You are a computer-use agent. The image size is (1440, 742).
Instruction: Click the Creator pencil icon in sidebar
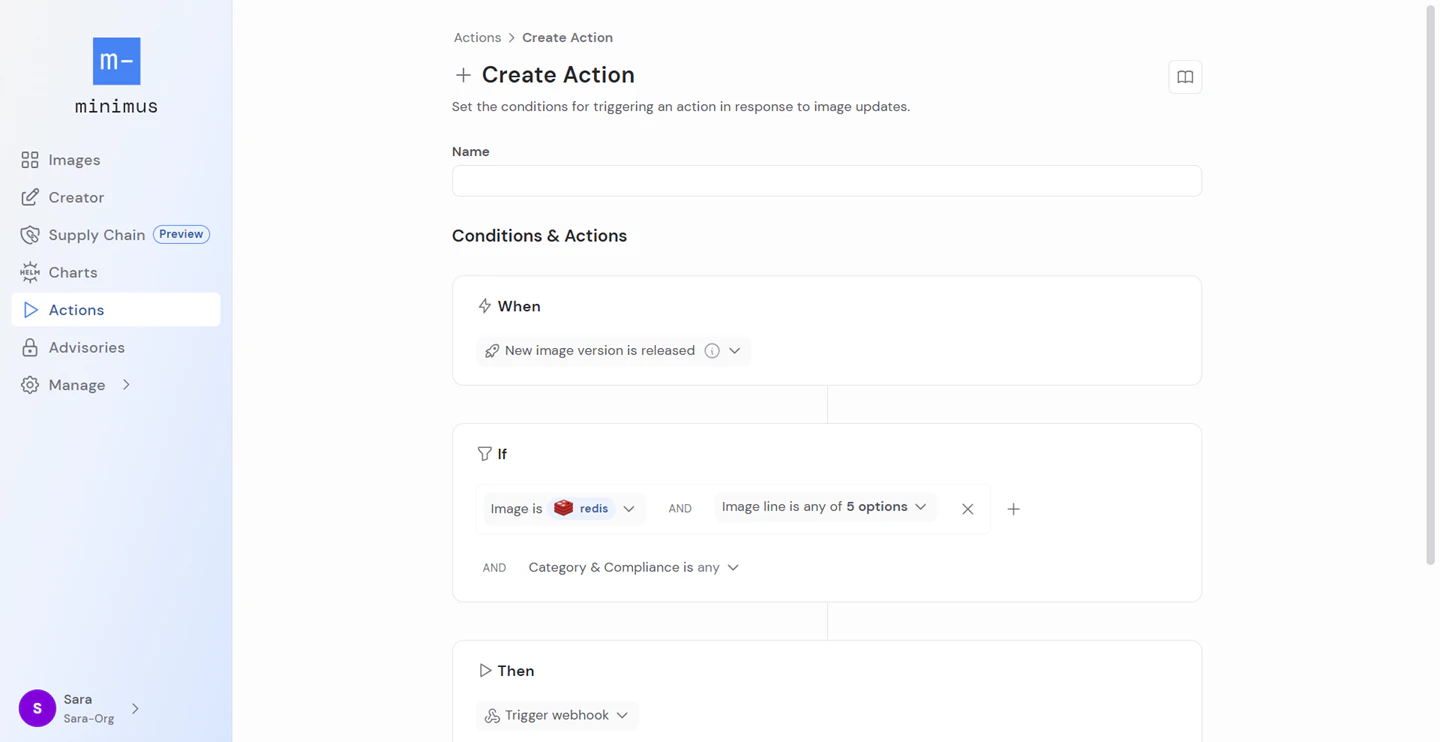[x=31, y=197]
